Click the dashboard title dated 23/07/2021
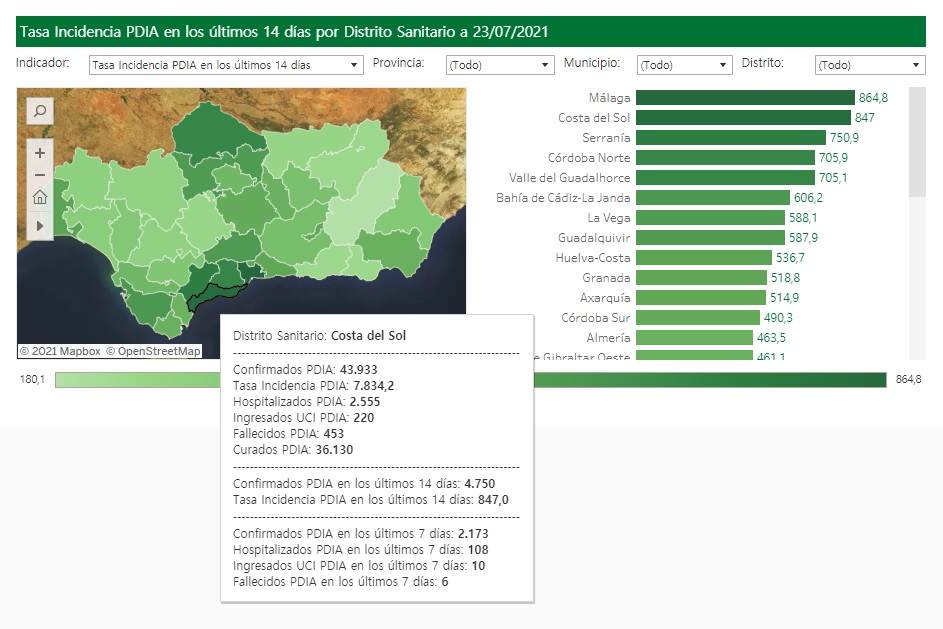This screenshot has width=943, height=629. [x=284, y=32]
